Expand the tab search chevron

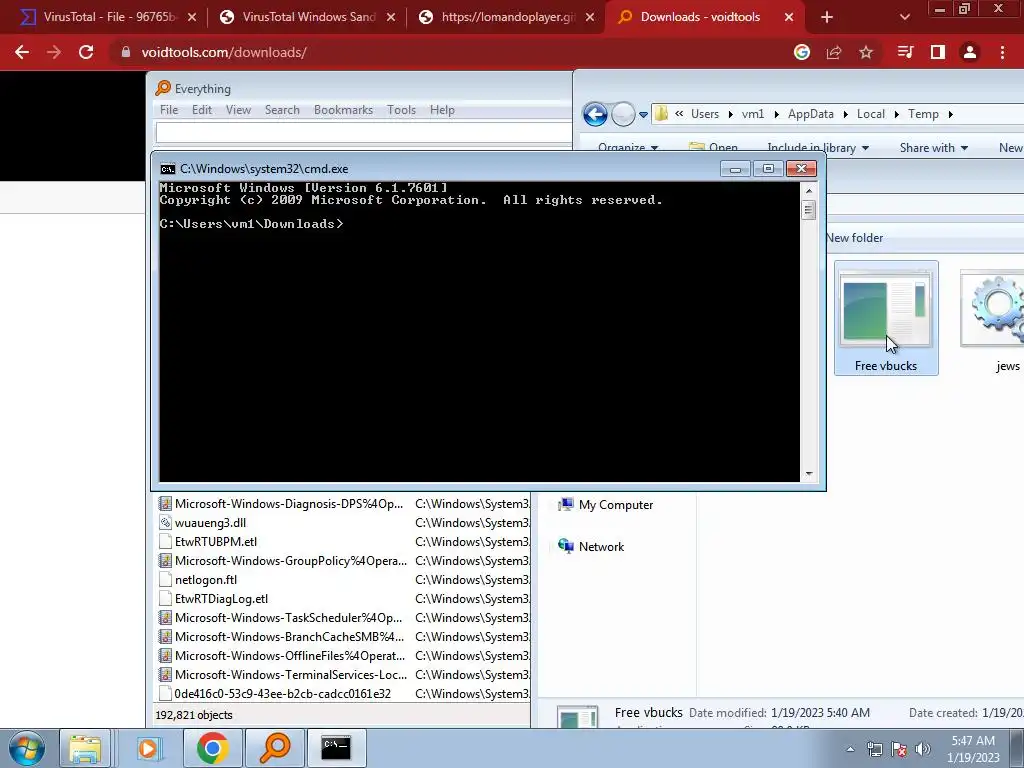(904, 17)
